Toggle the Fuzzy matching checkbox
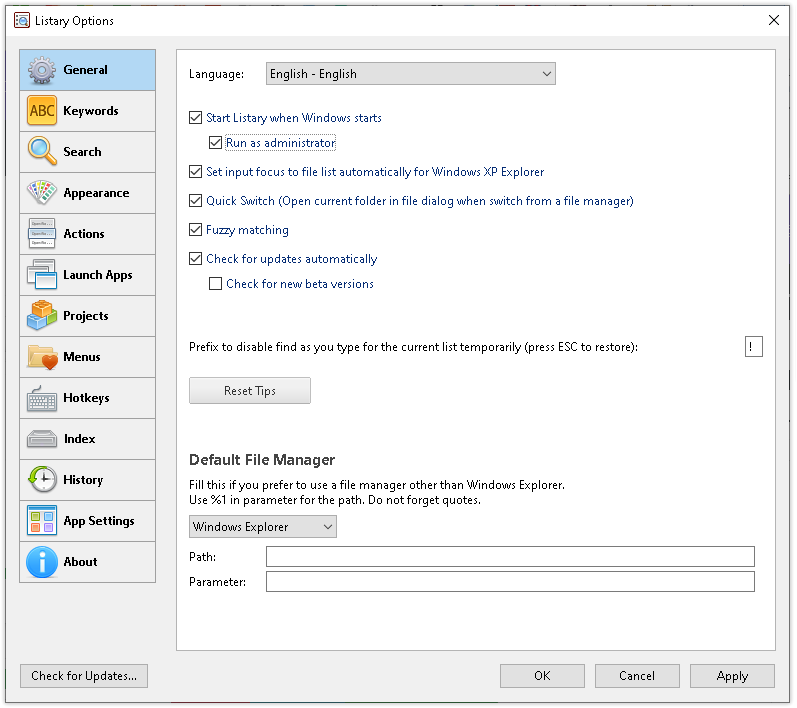Viewport: 797px width, 708px height. click(x=196, y=230)
